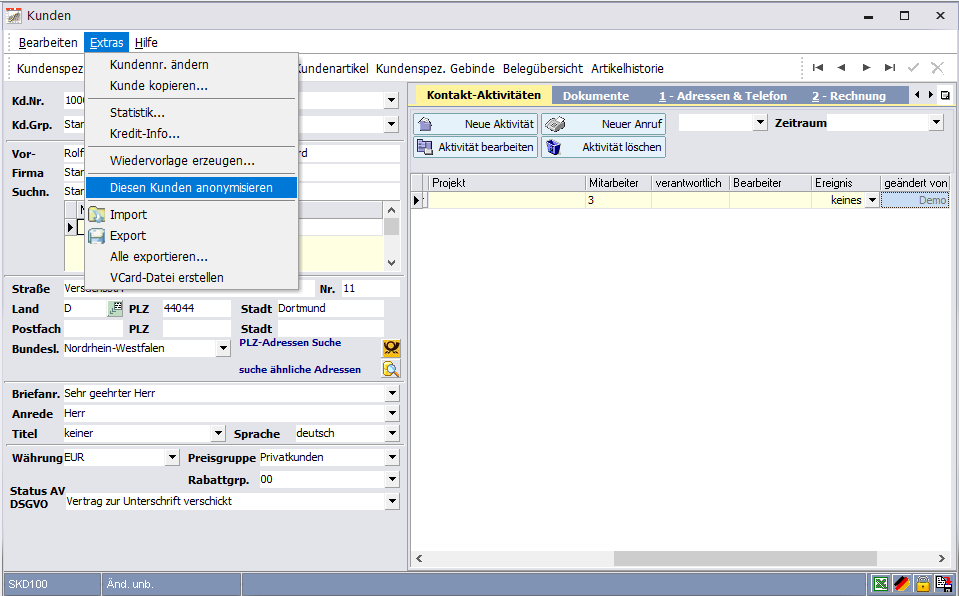Open the Ereignis keines dropdown in grid
Image resolution: width=959 pixels, height=596 pixels.
pos(872,200)
